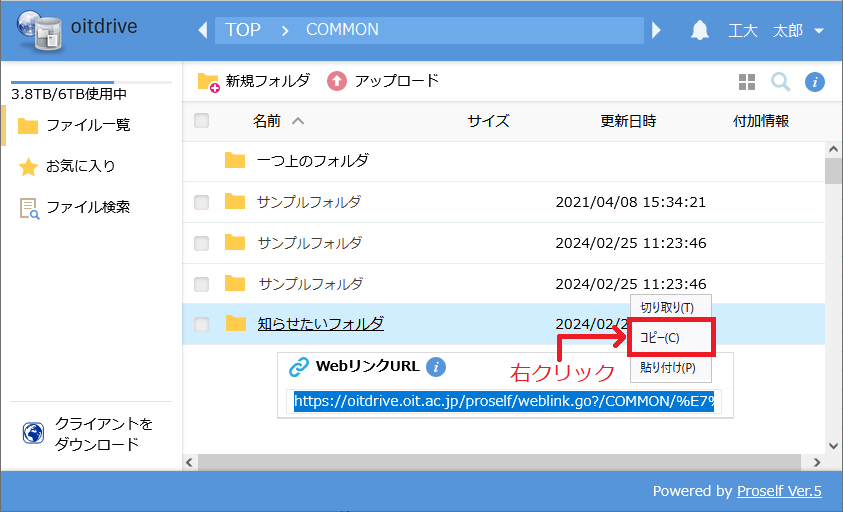Image resolution: width=843 pixels, height=512 pixels.
Task: Check the first サンプルフォルダ checkbox
Action: pyautogui.click(x=202, y=202)
